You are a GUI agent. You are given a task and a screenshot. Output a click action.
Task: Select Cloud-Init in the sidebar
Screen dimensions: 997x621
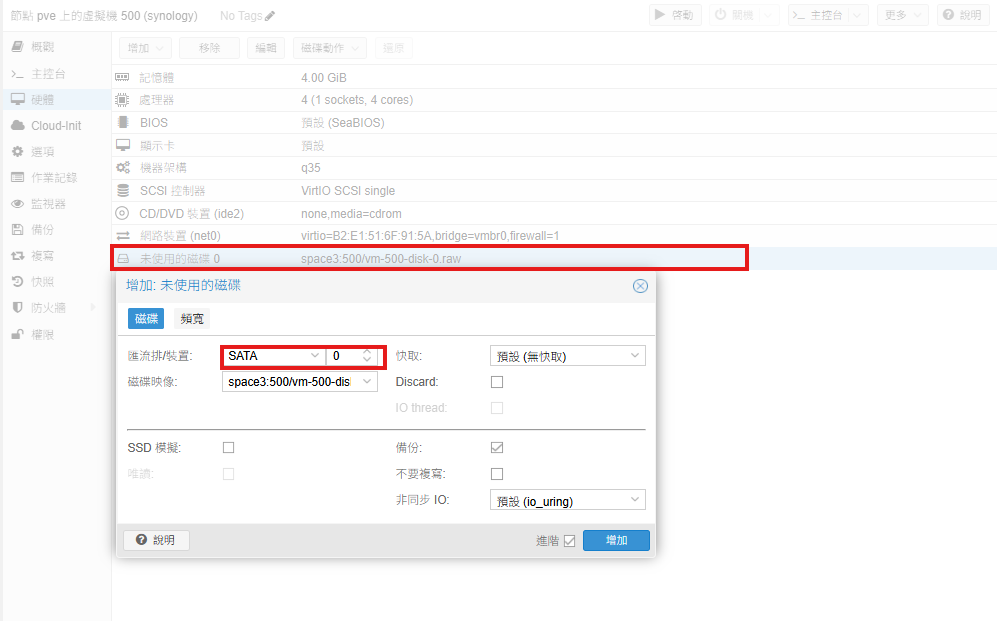(x=55, y=126)
